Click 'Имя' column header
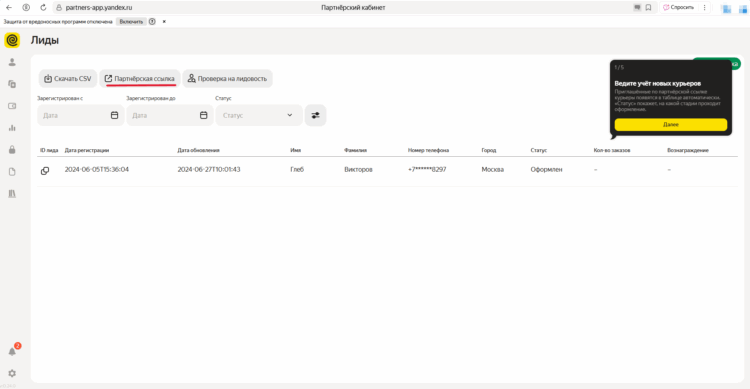 point(296,150)
